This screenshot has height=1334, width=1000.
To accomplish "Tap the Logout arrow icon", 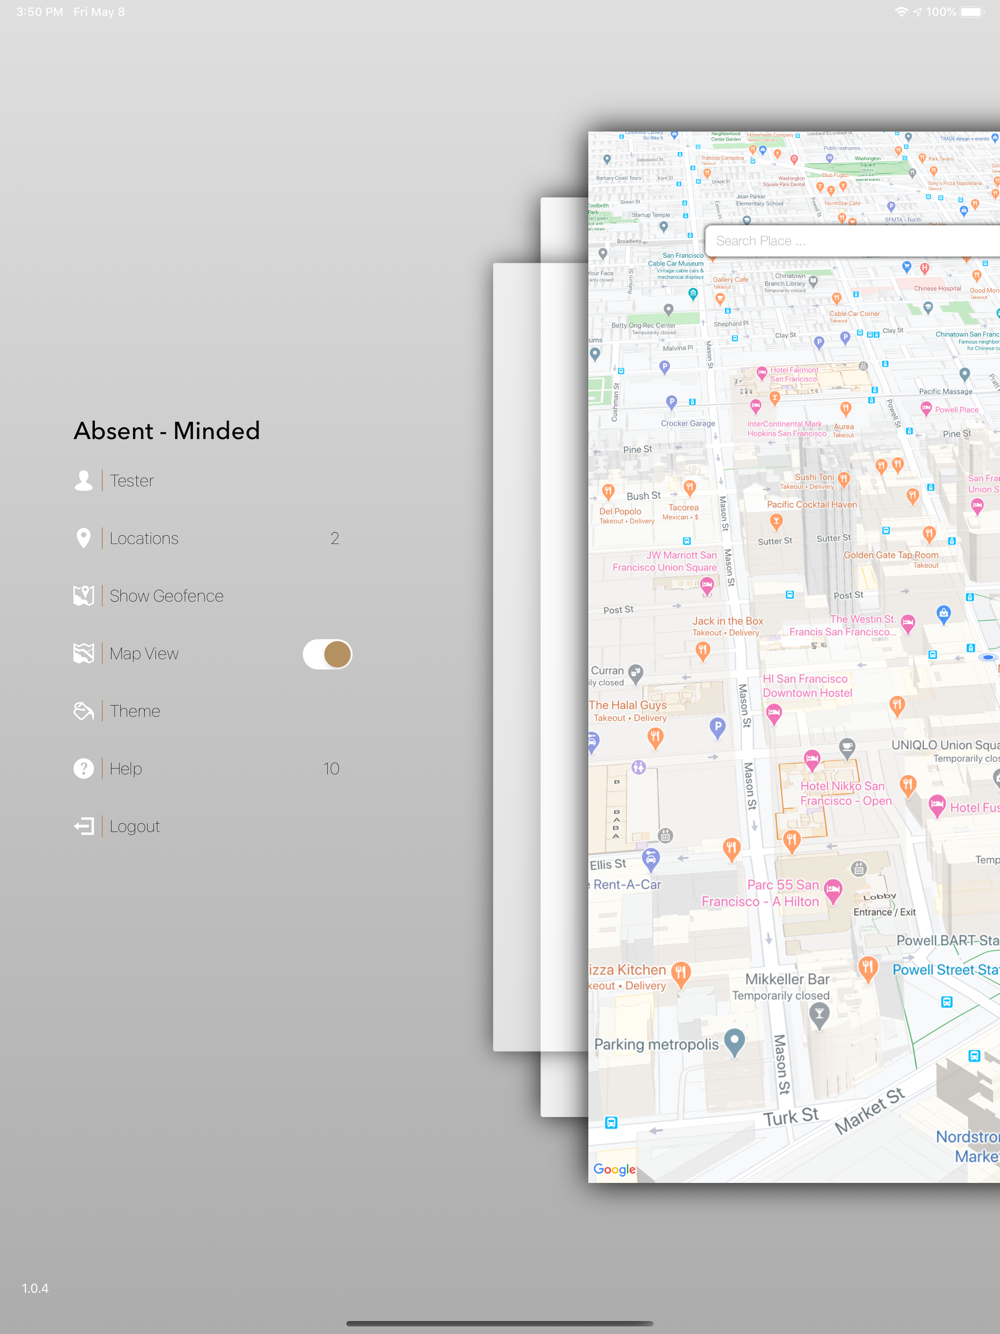I will tap(84, 826).
